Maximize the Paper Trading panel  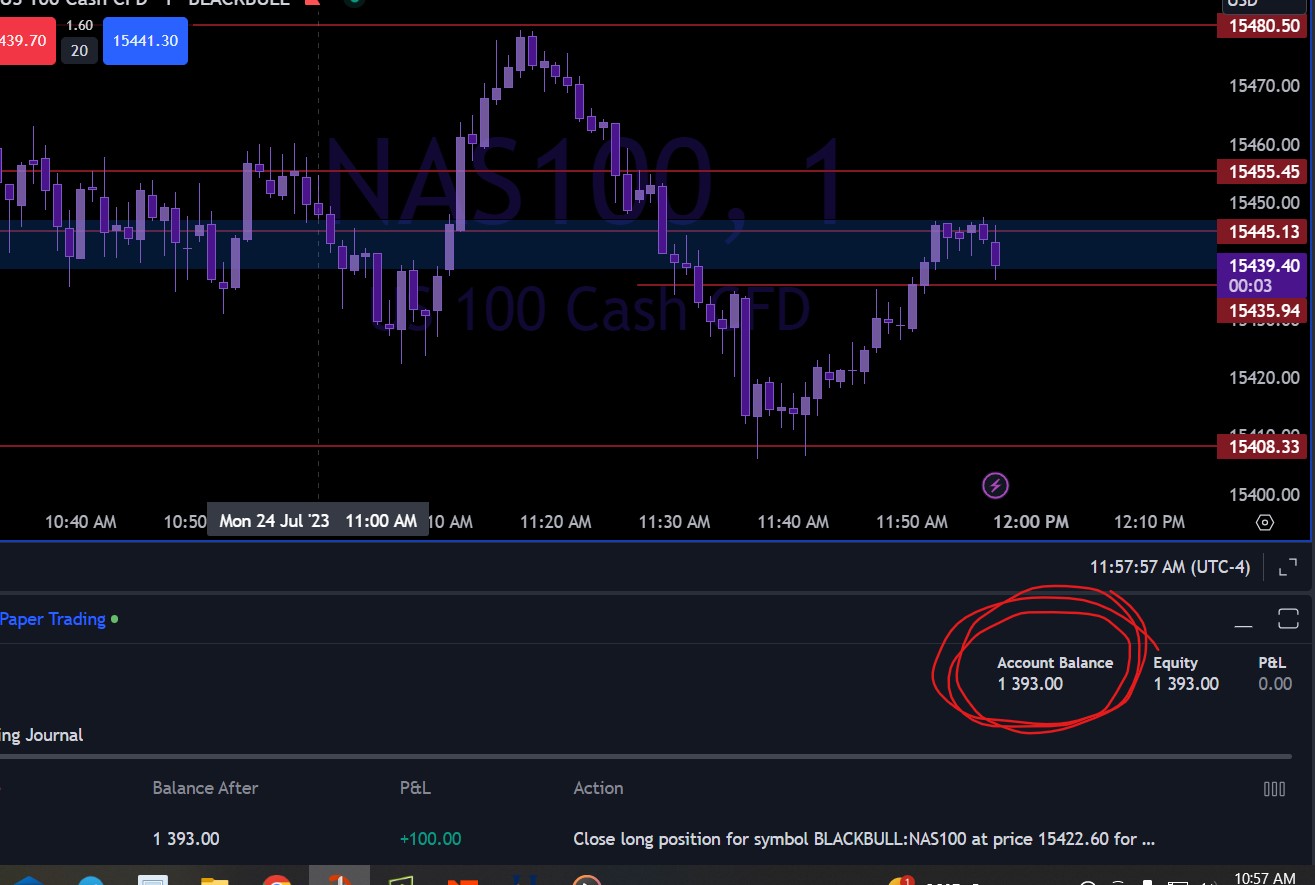tap(1288, 619)
